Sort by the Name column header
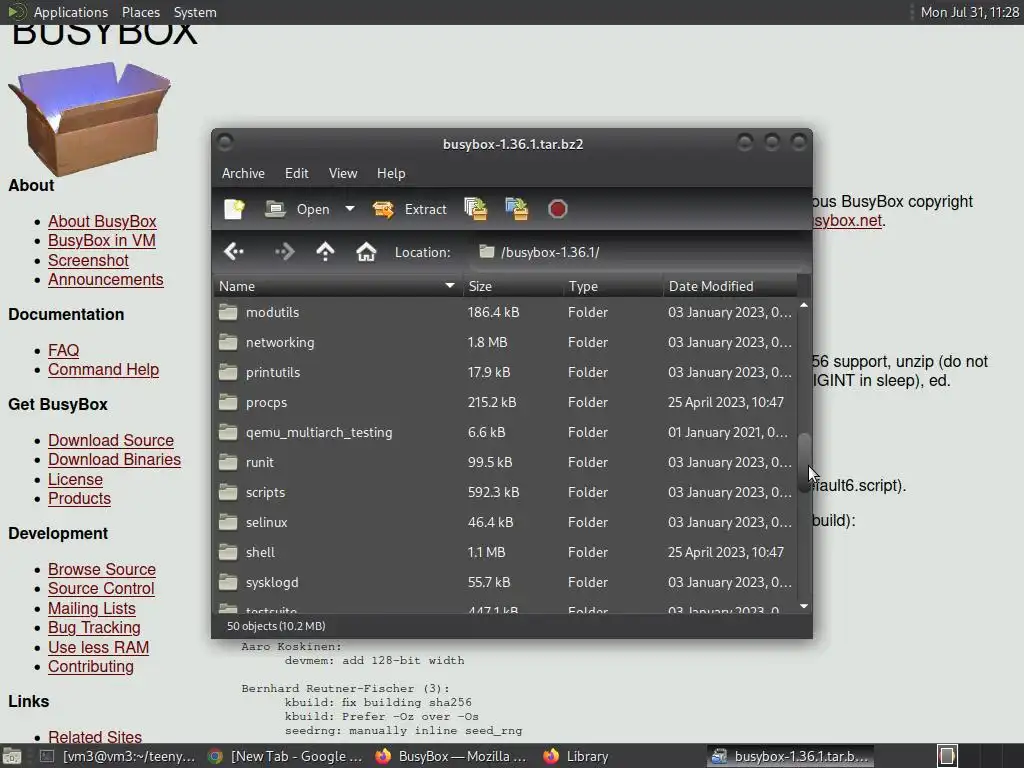Viewport: 1024px width, 768px height. click(x=338, y=286)
